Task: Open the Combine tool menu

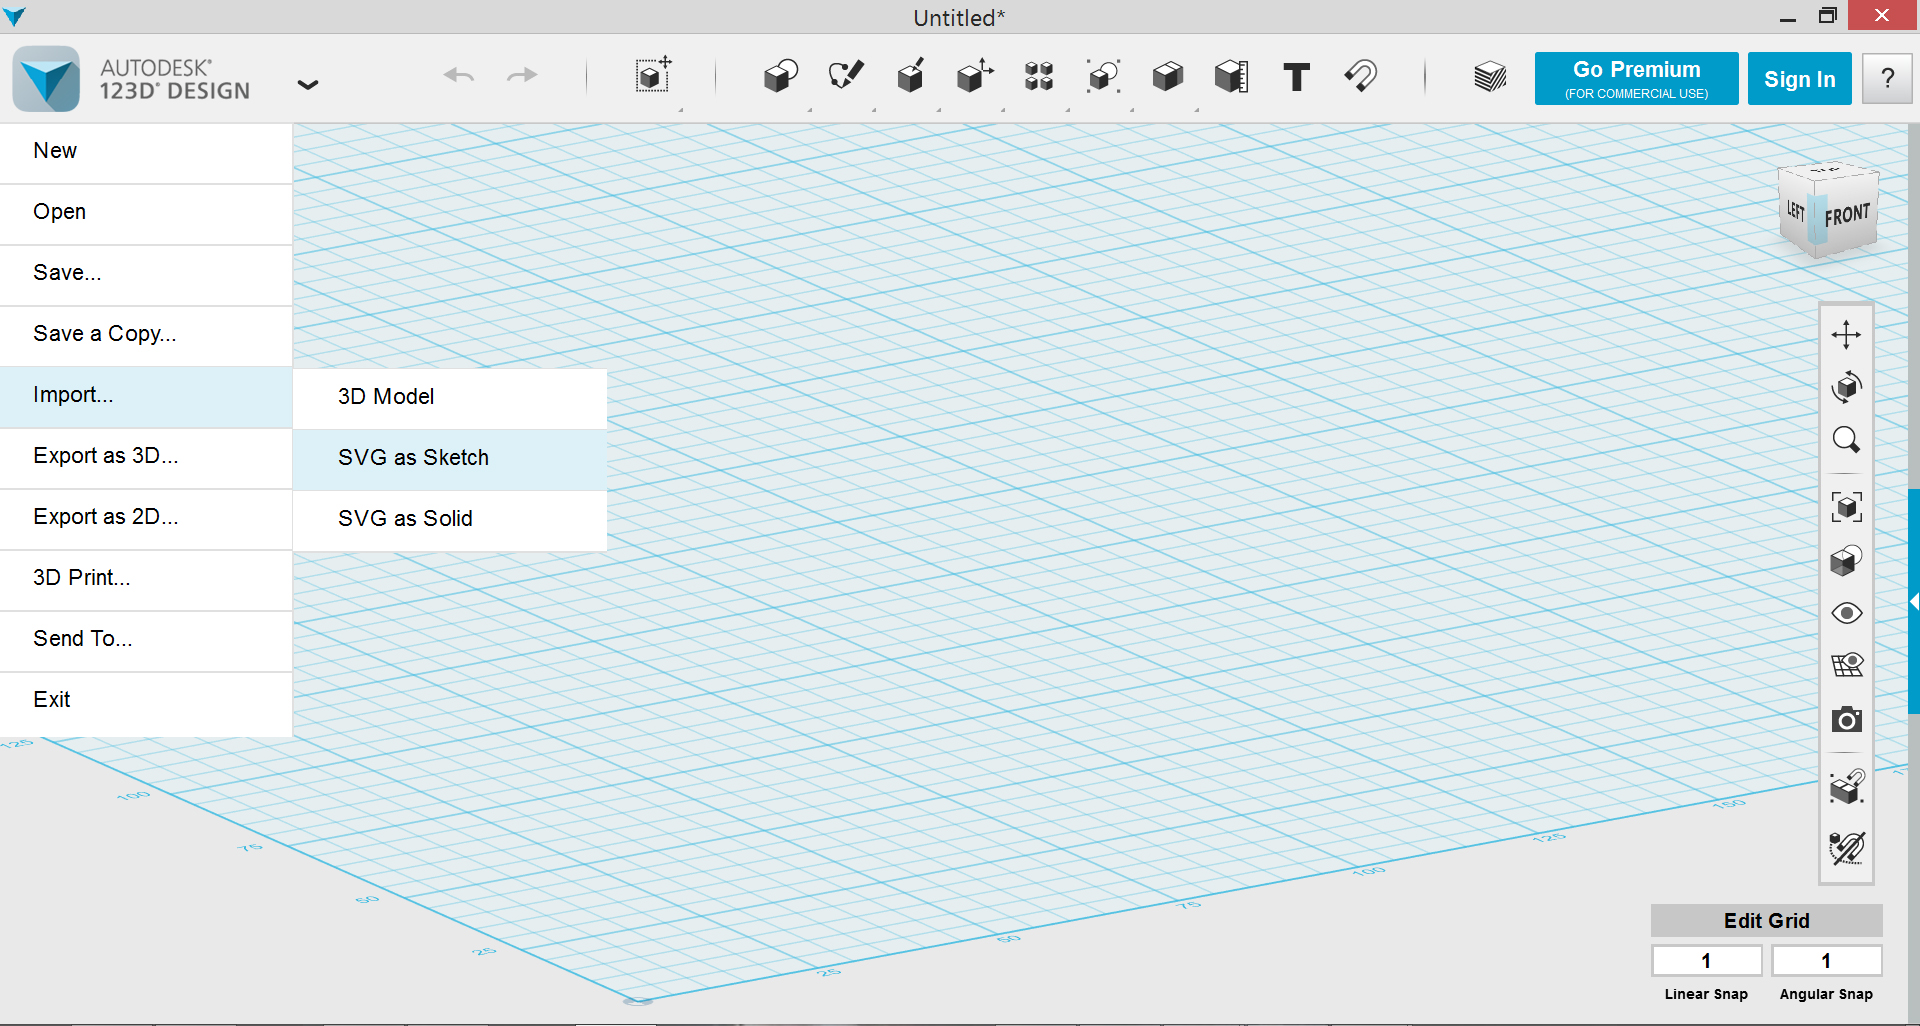Action: pos(1167,76)
